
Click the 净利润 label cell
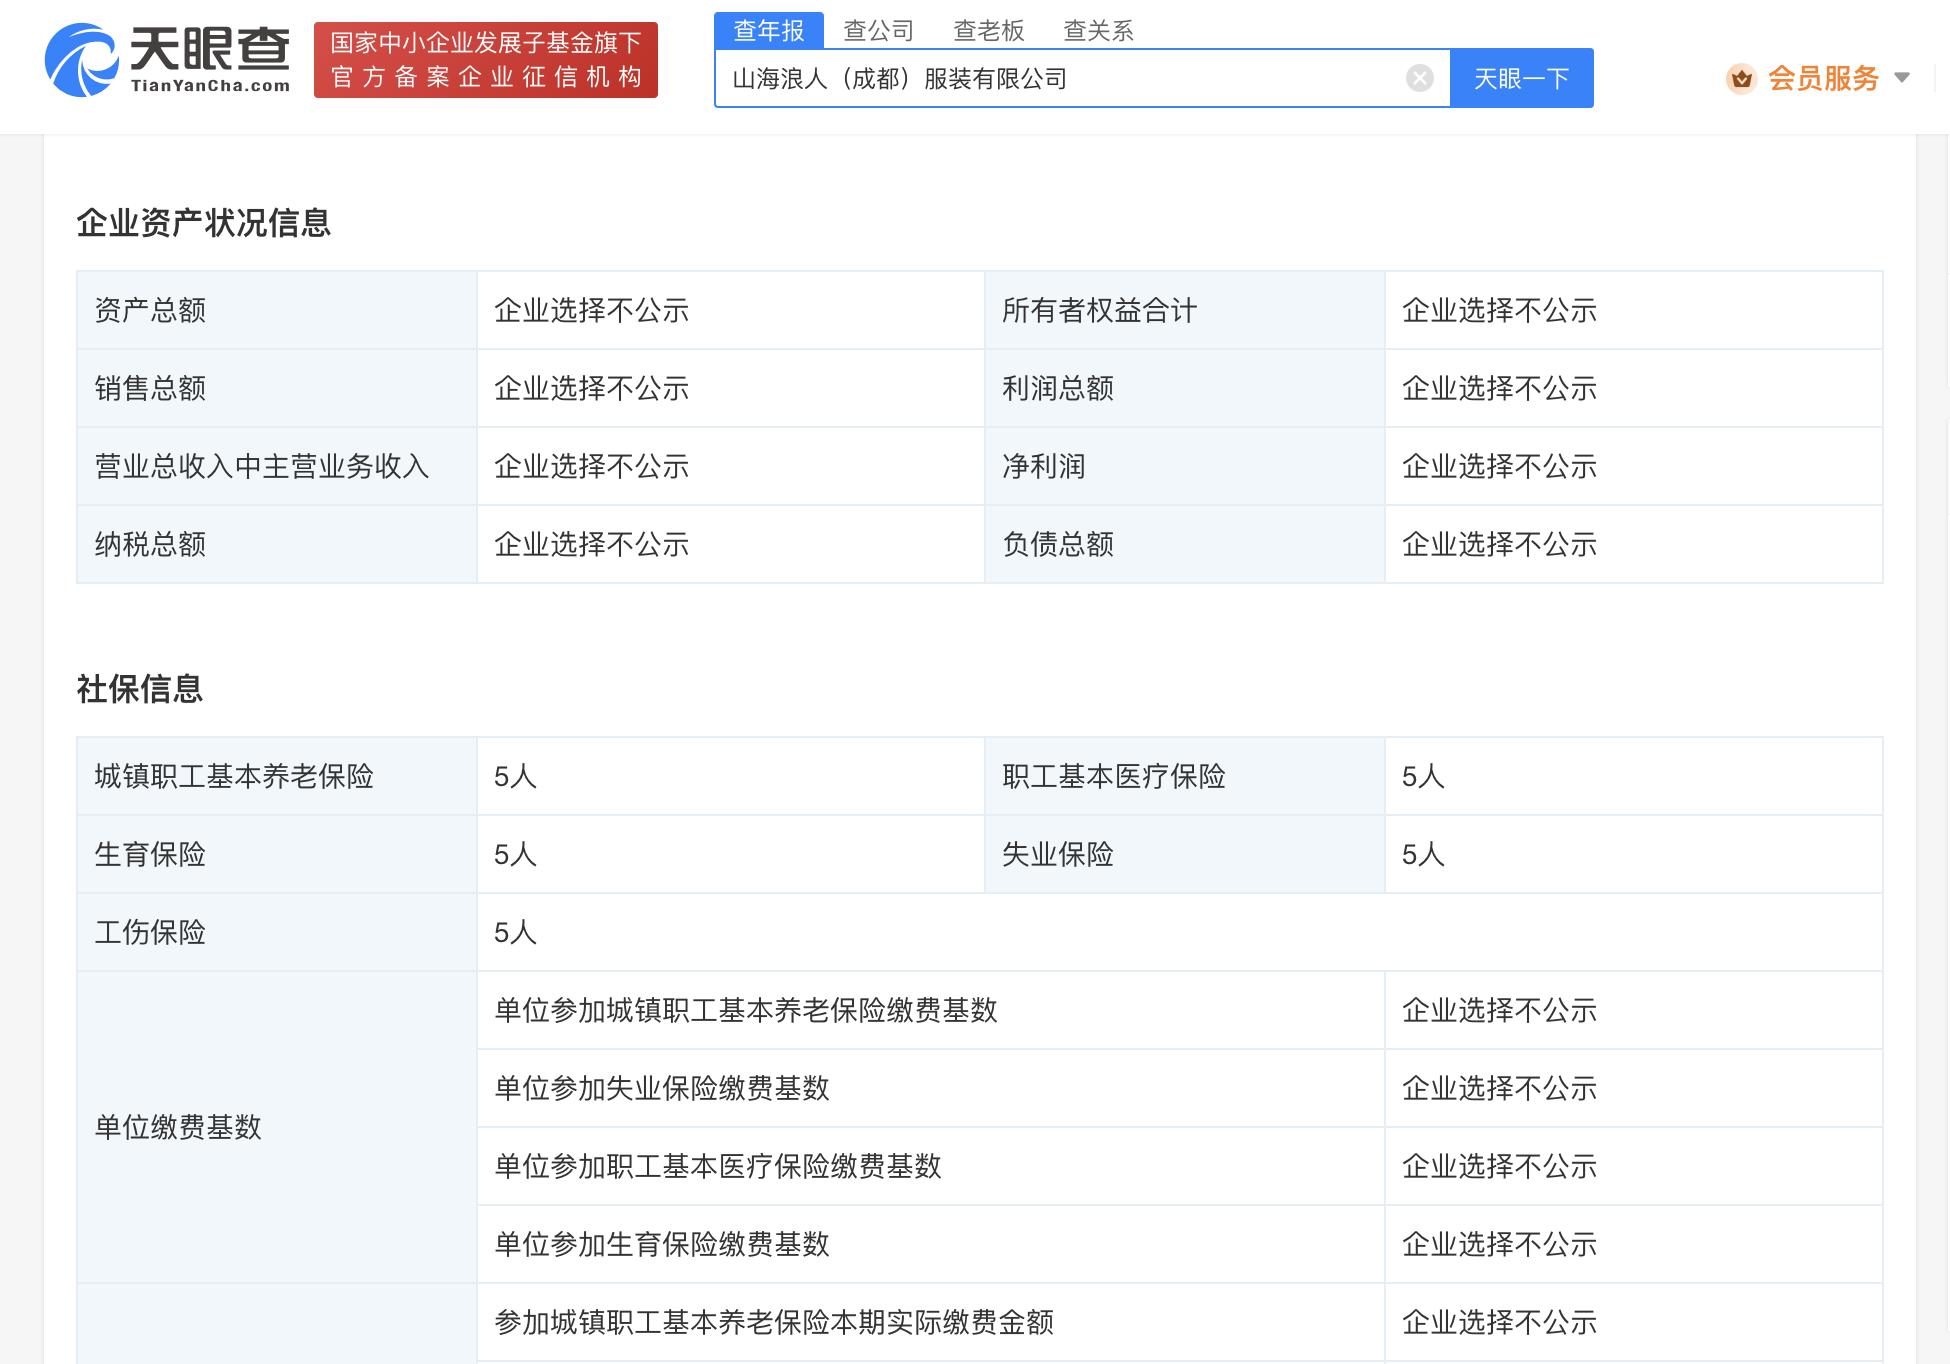1185,466
